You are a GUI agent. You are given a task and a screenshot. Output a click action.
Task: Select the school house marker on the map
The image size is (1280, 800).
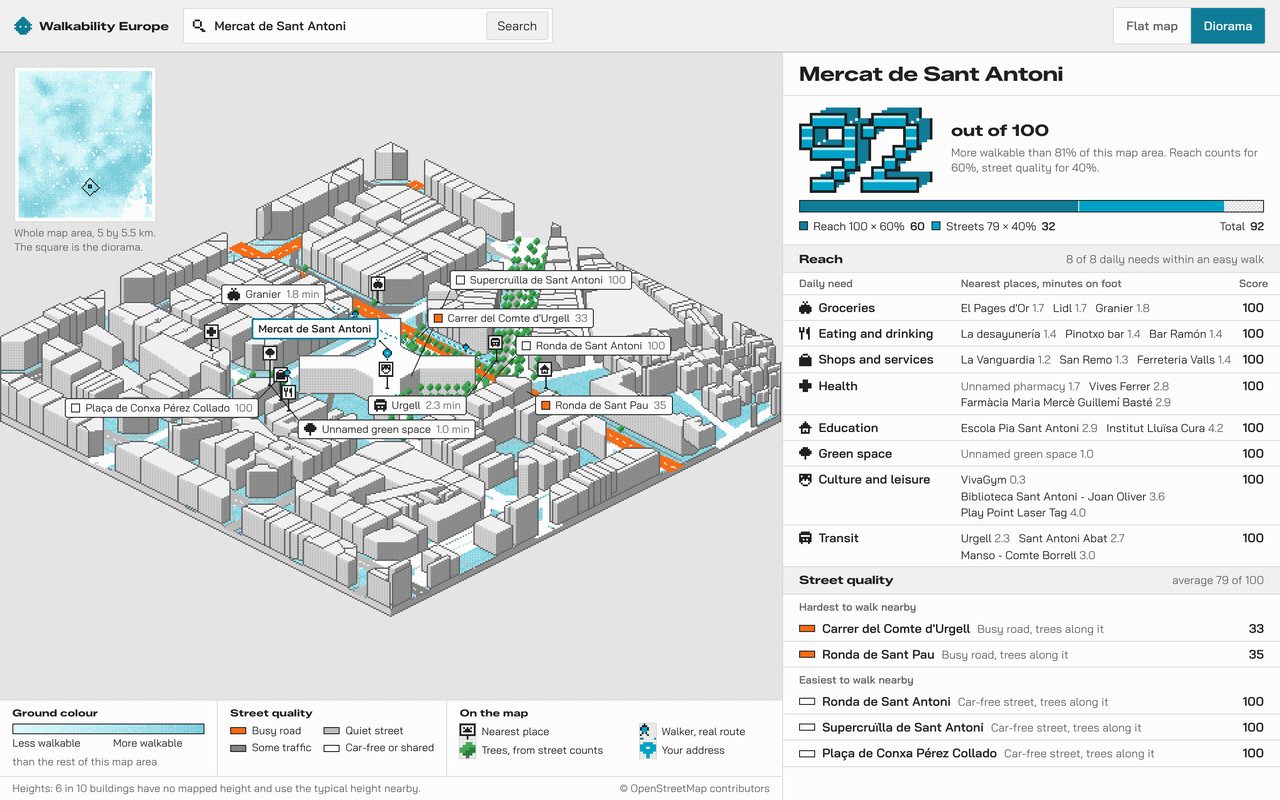pos(545,370)
